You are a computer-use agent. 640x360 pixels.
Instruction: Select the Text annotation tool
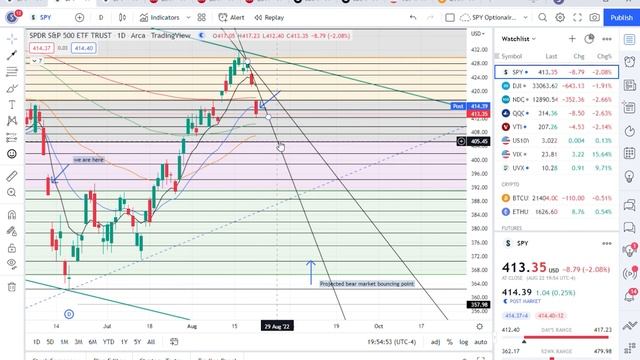pos(12,105)
